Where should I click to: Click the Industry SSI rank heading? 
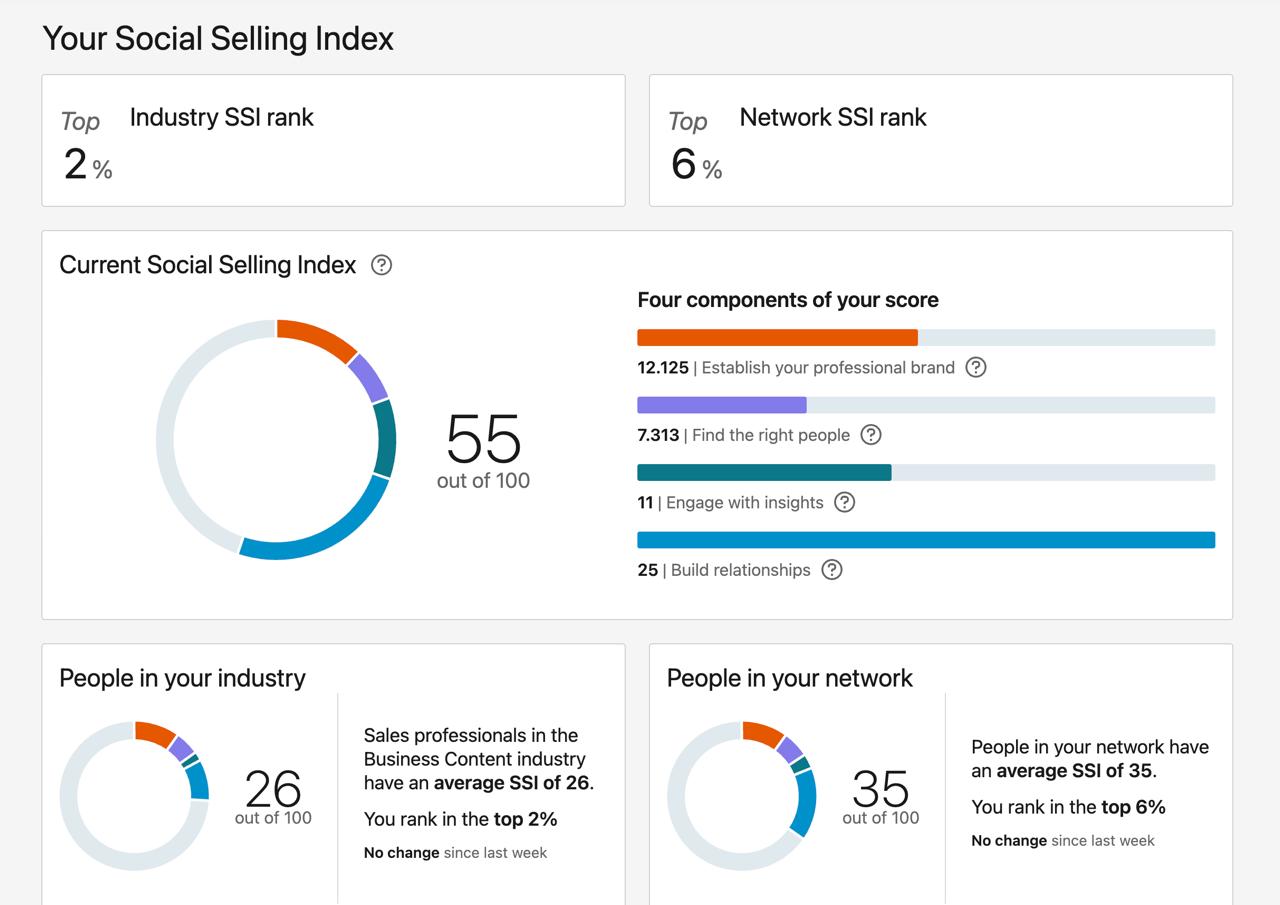pos(222,117)
